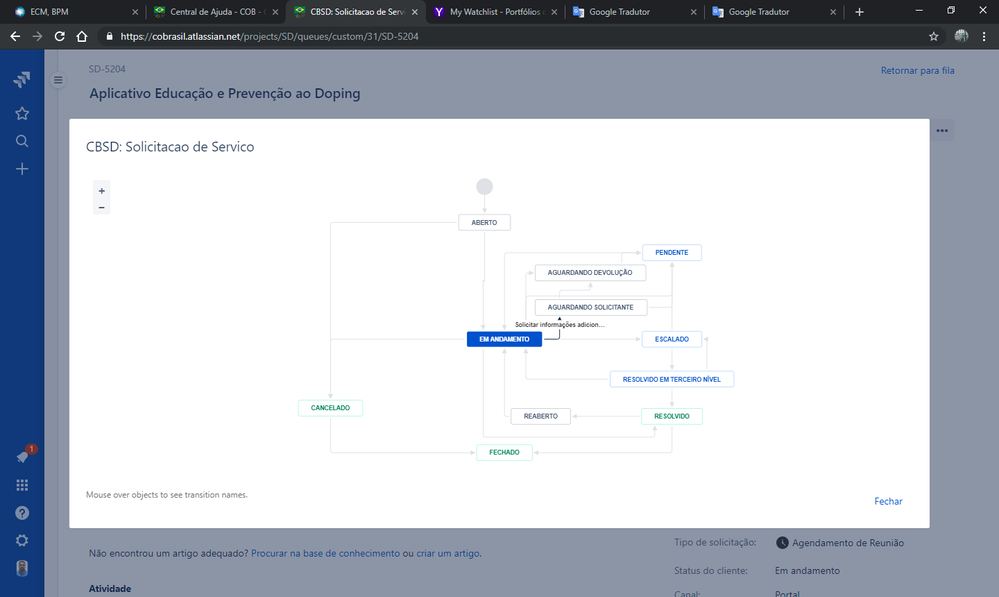Open starred items in Jira sidebar
The width and height of the screenshot is (999, 597).
(x=22, y=113)
